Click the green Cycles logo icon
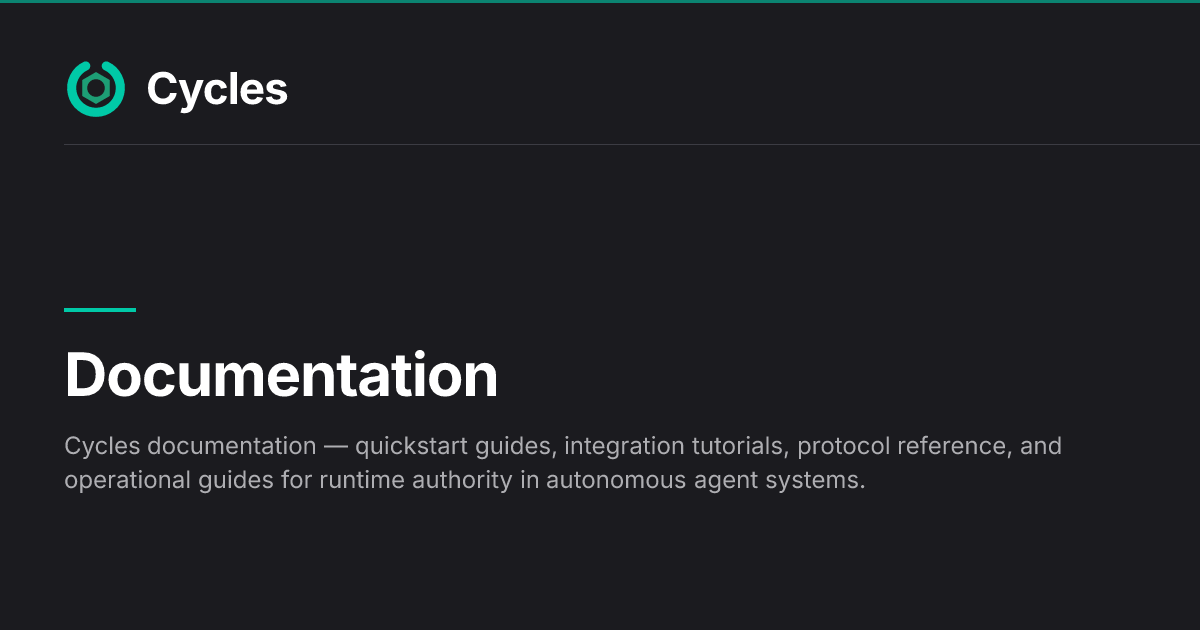 point(96,89)
